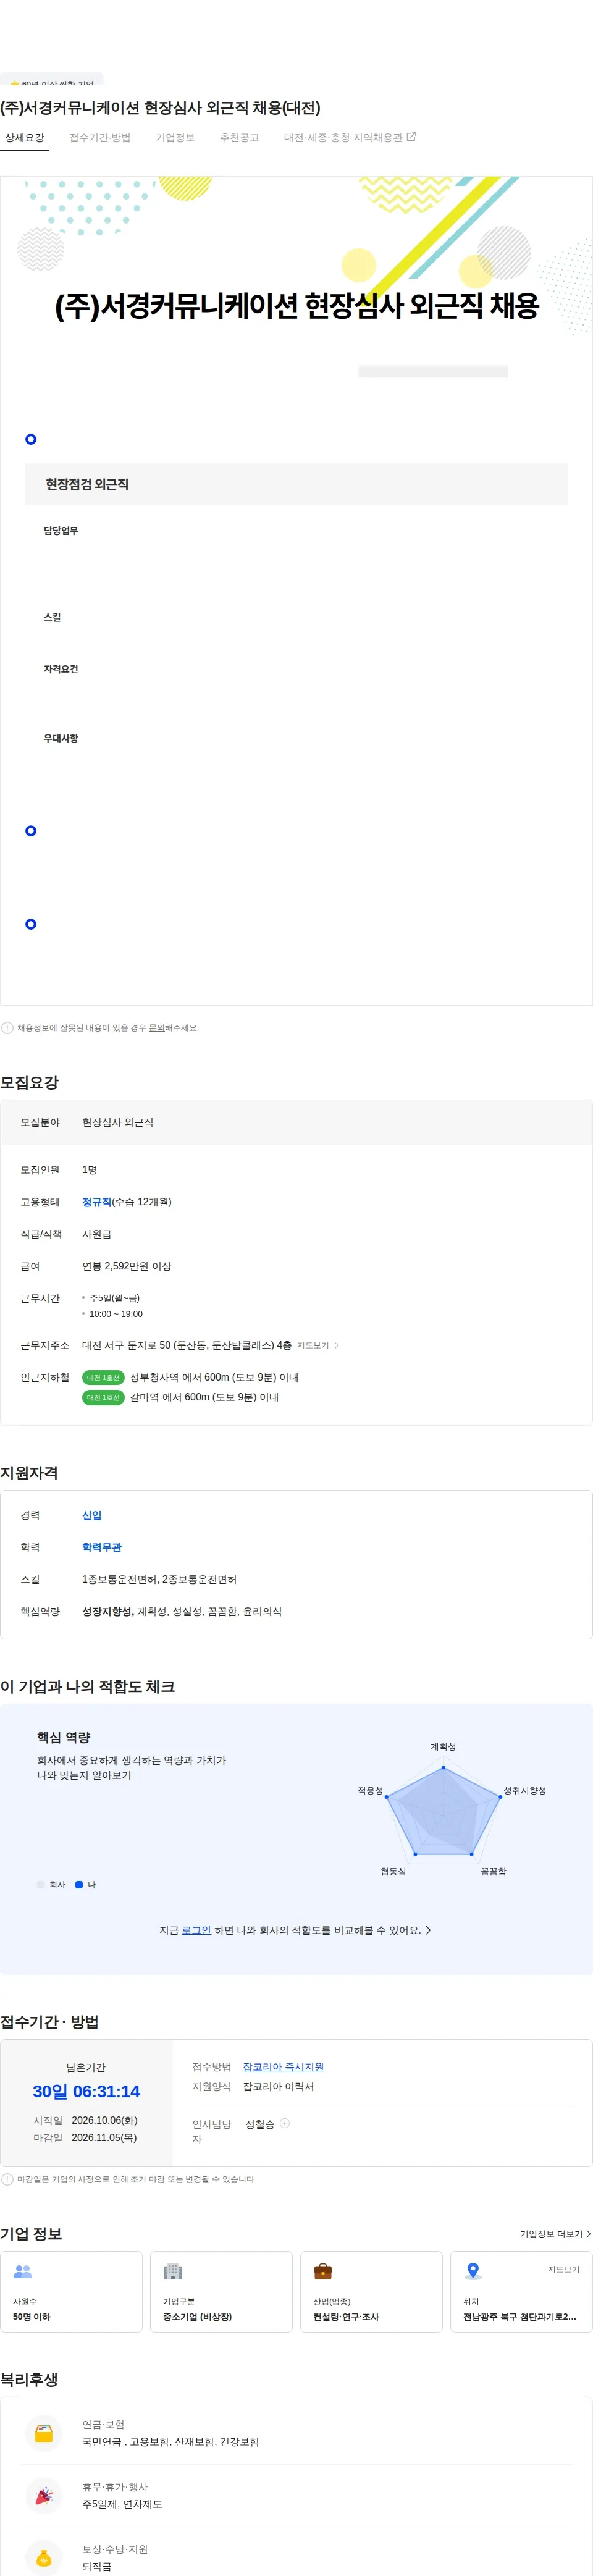Click 중소기업 (비상장) text
Viewport: 593px width, 2576px height.
coord(197,2317)
